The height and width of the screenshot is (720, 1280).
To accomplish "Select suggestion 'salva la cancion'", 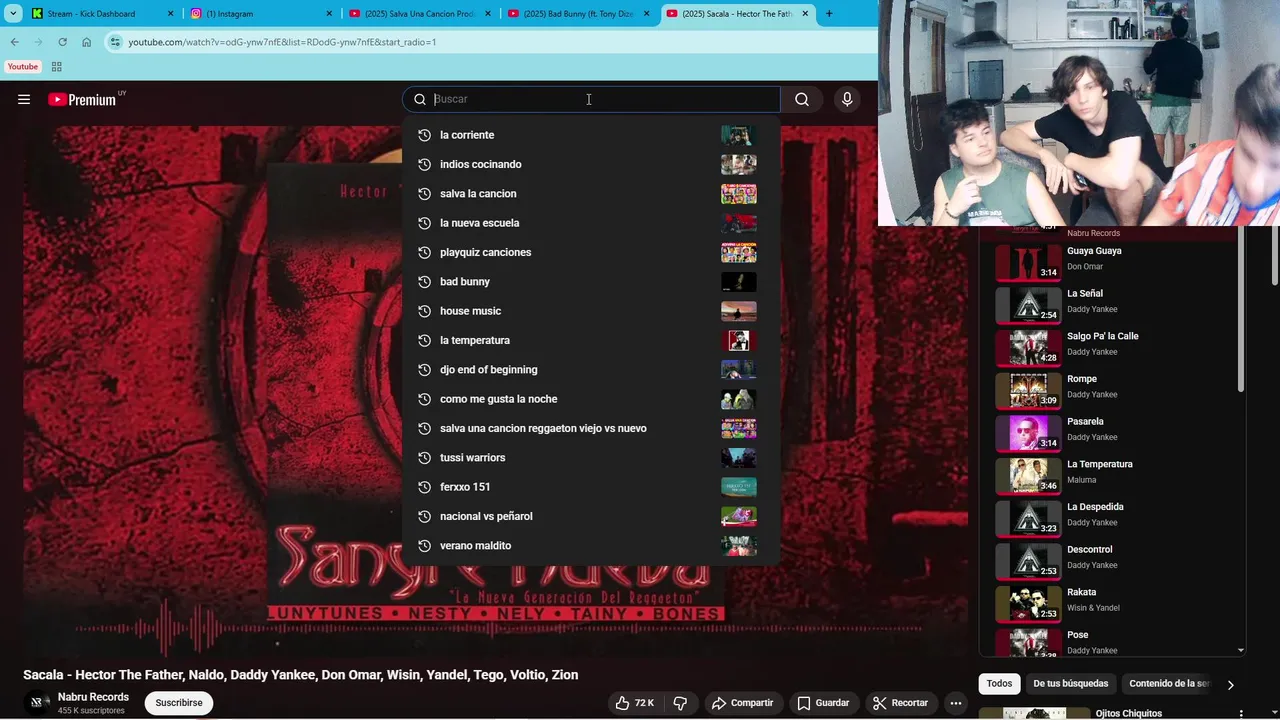I will coord(591,193).
